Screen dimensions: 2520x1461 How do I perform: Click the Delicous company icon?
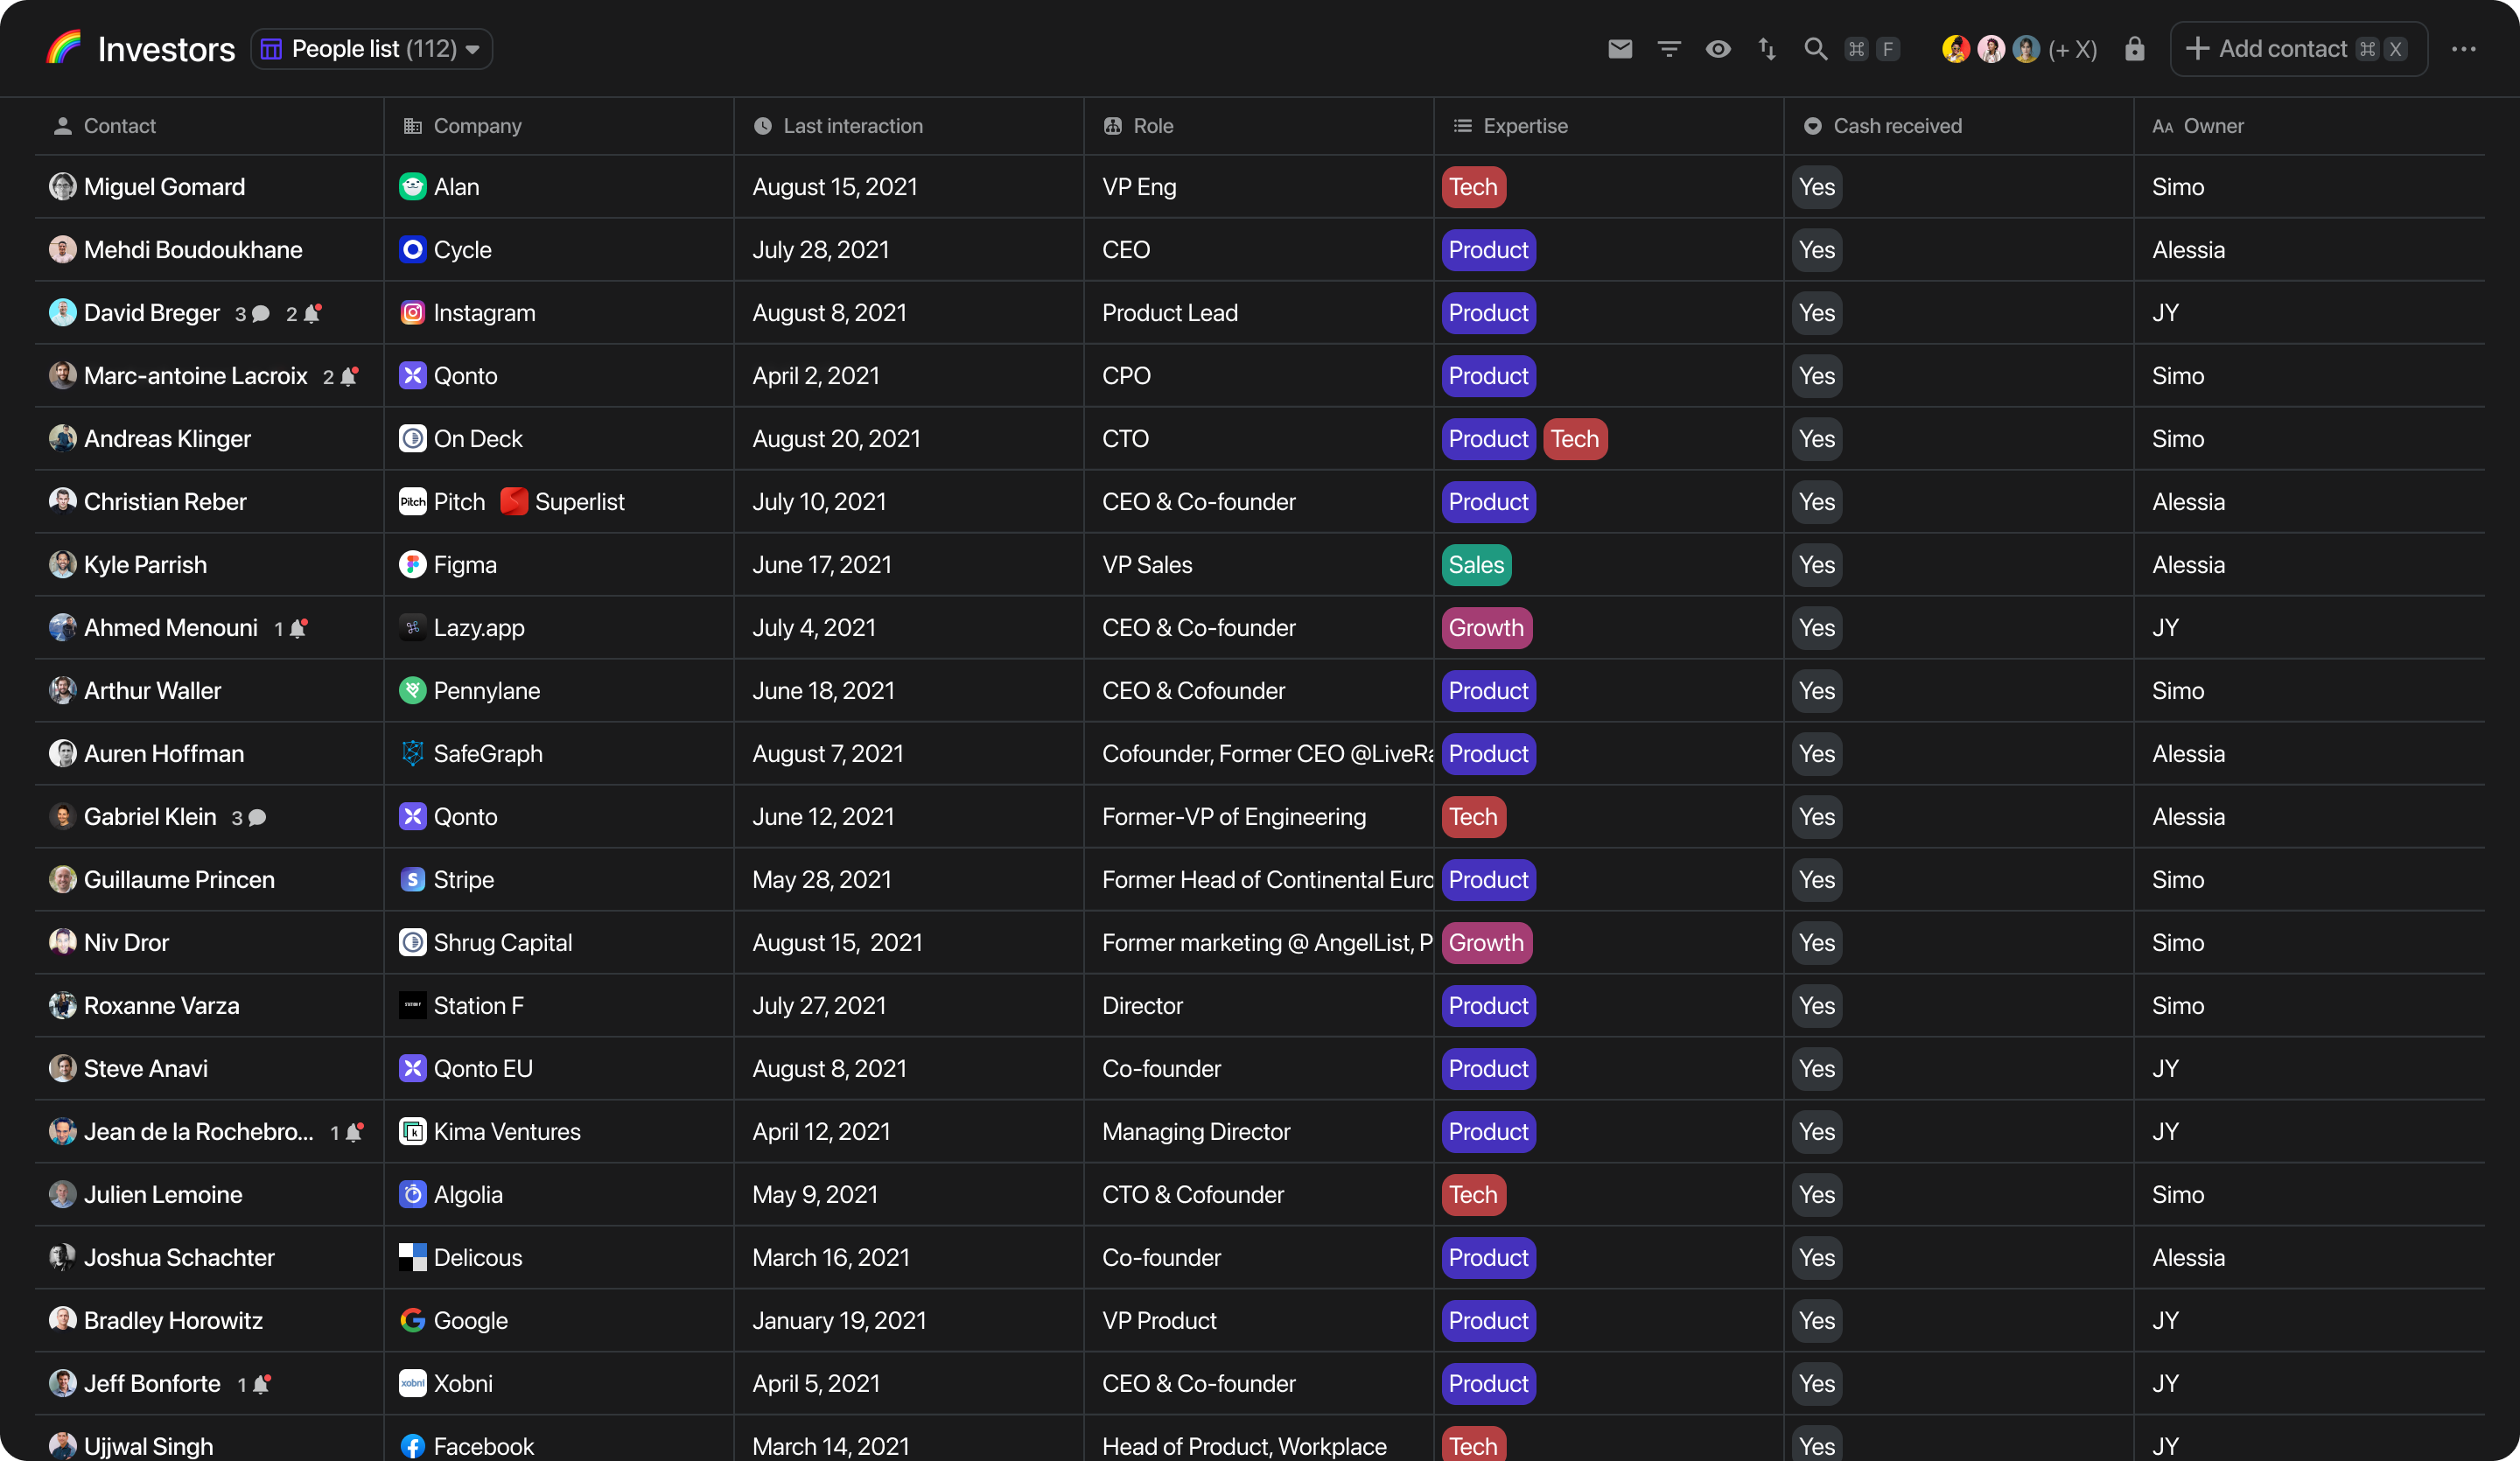click(413, 1258)
